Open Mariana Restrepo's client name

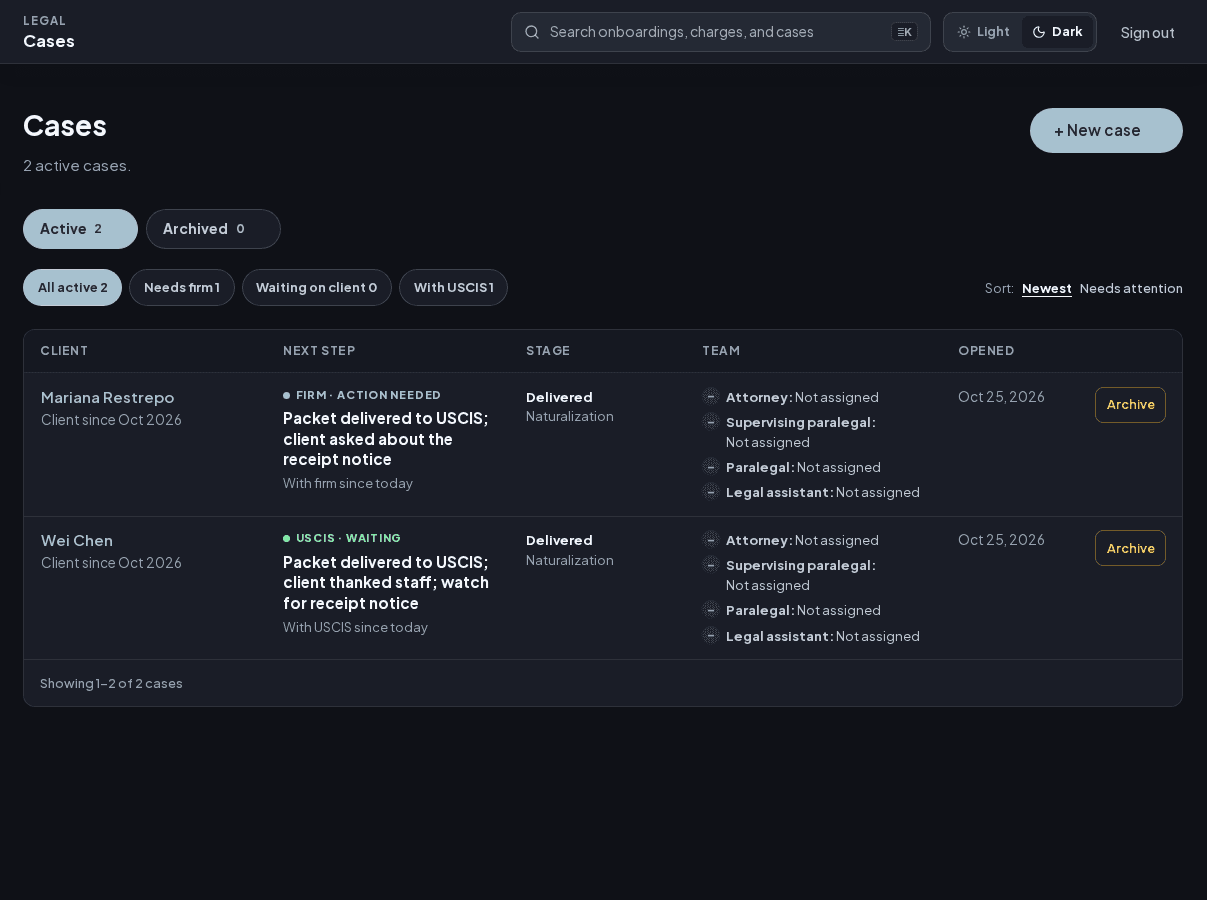(x=108, y=397)
